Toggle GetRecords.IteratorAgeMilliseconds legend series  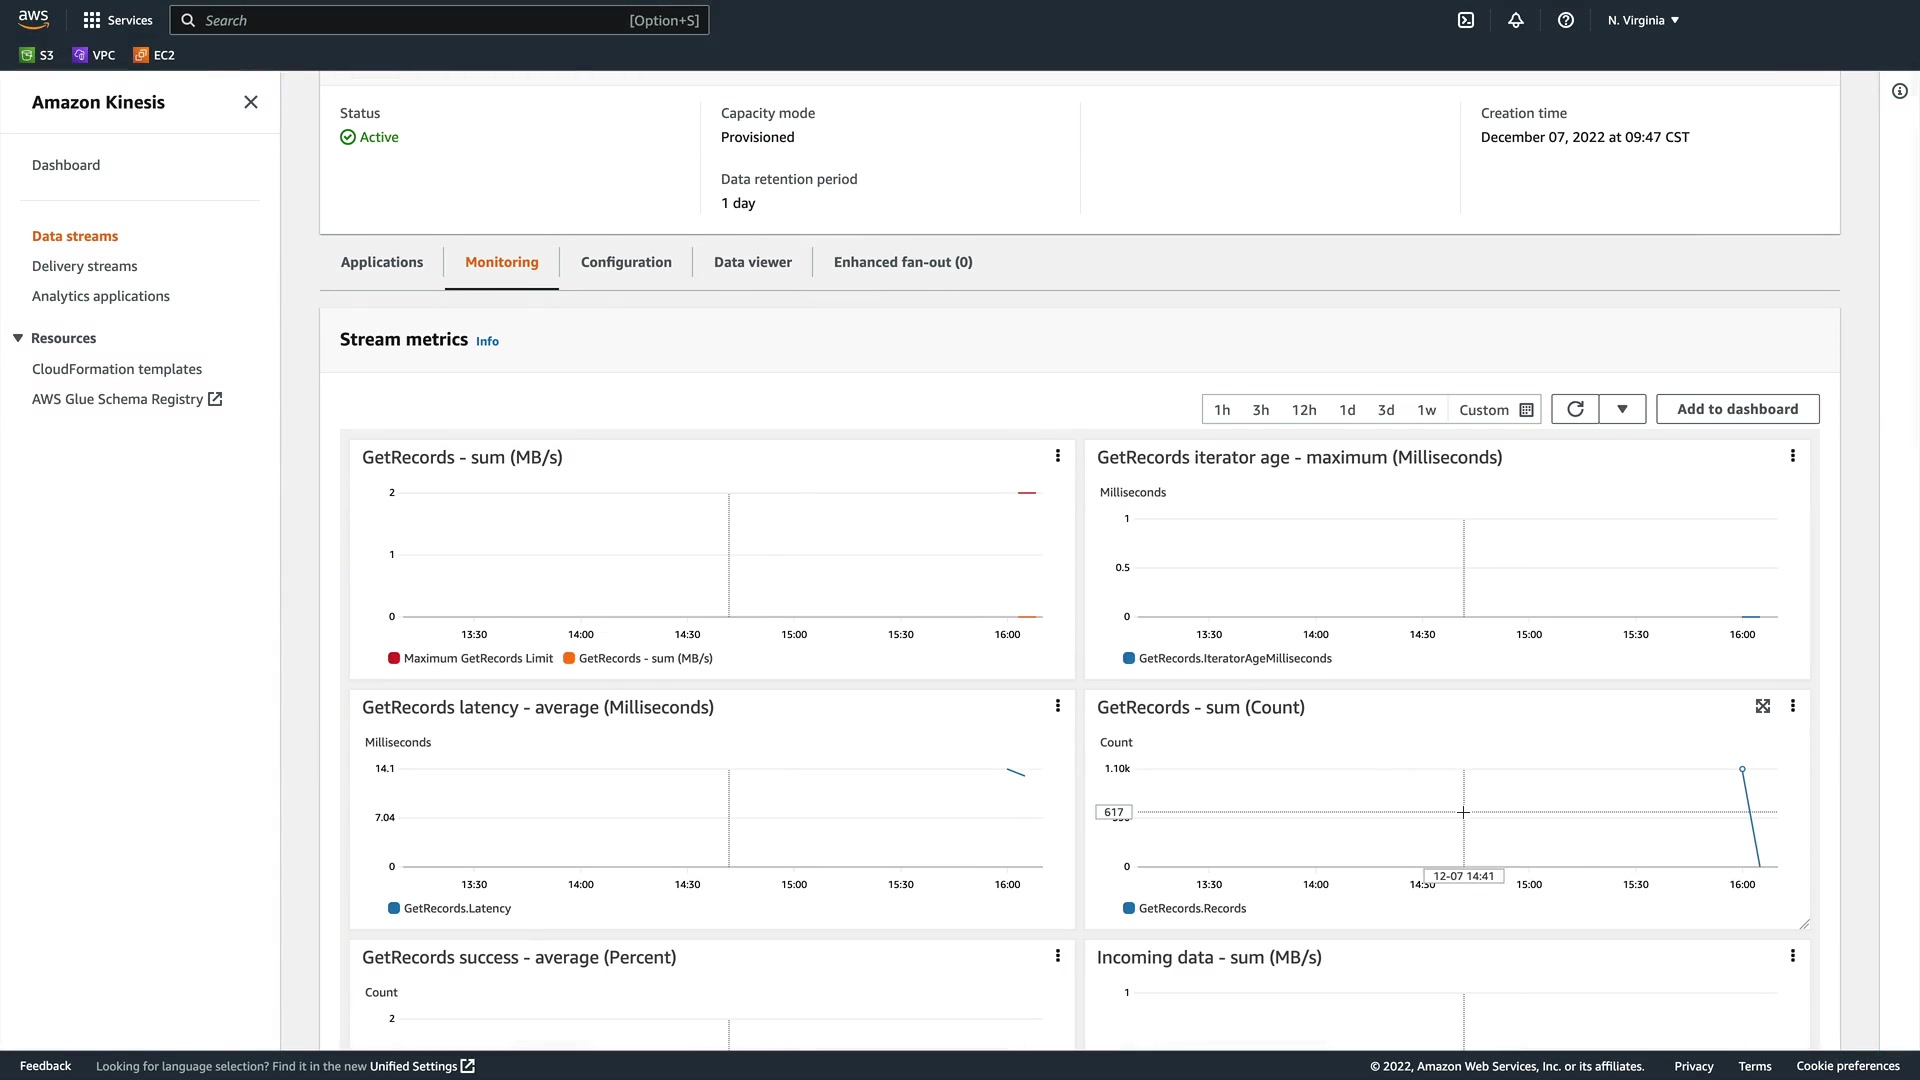(1227, 658)
